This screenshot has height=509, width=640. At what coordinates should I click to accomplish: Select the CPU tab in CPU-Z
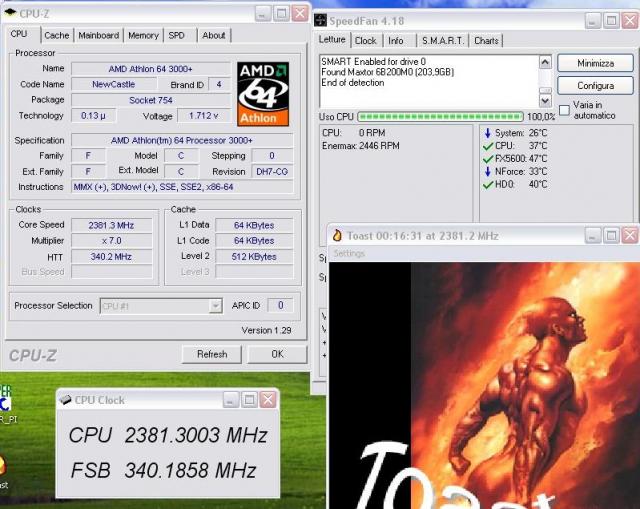click(x=19, y=34)
